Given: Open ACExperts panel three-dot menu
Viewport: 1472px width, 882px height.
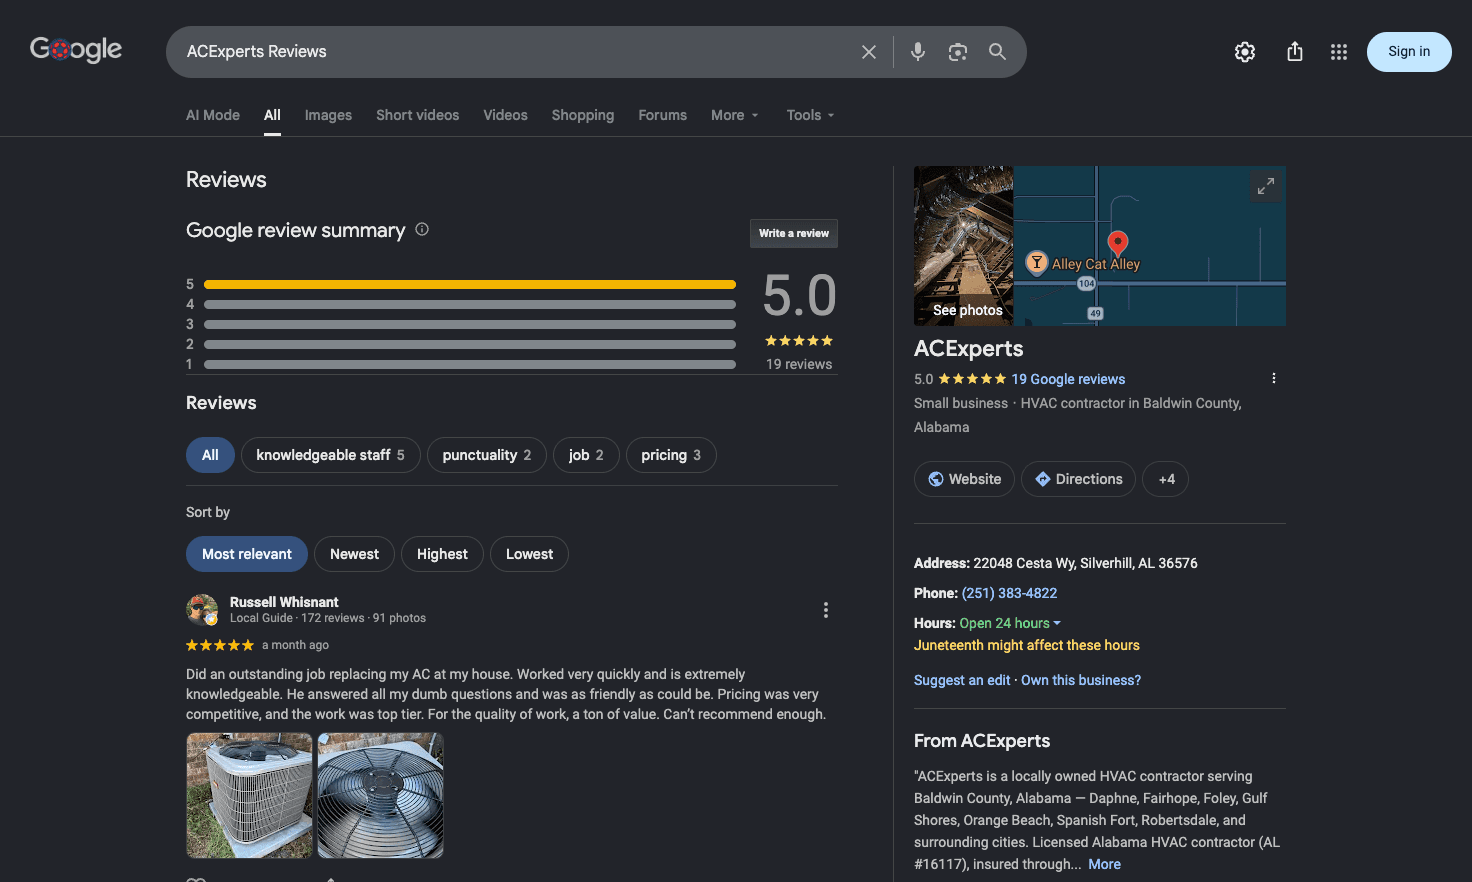Looking at the screenshot, I should (1273, 378).
